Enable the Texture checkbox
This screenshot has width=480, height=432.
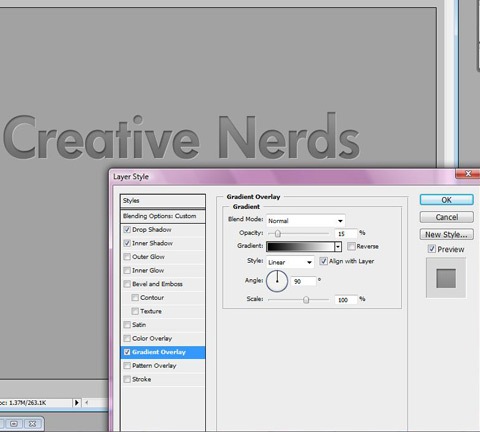135,311
